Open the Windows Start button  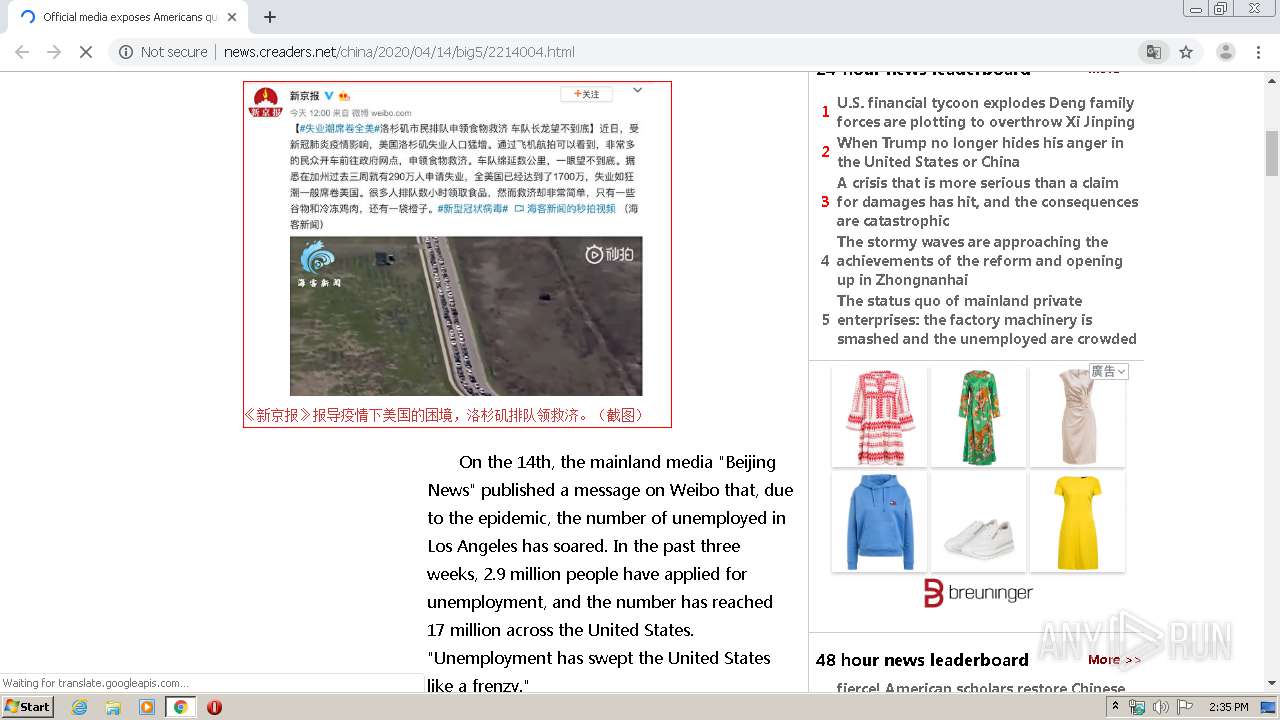coord(28,707)
